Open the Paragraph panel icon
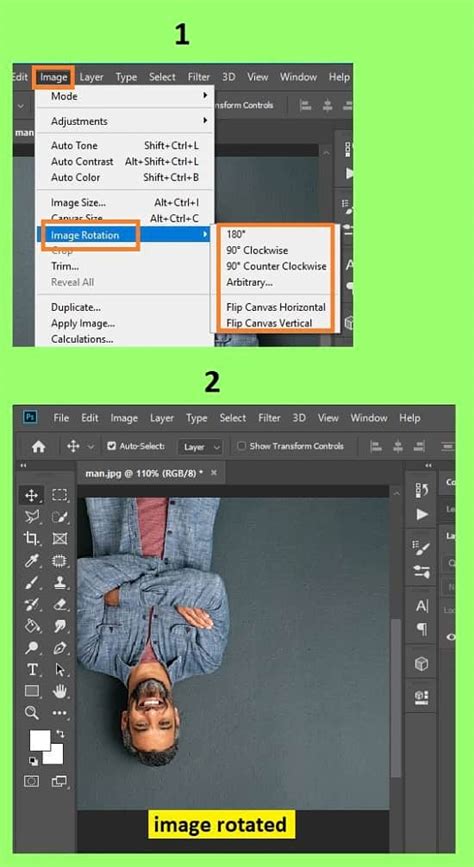 [422, 629]
